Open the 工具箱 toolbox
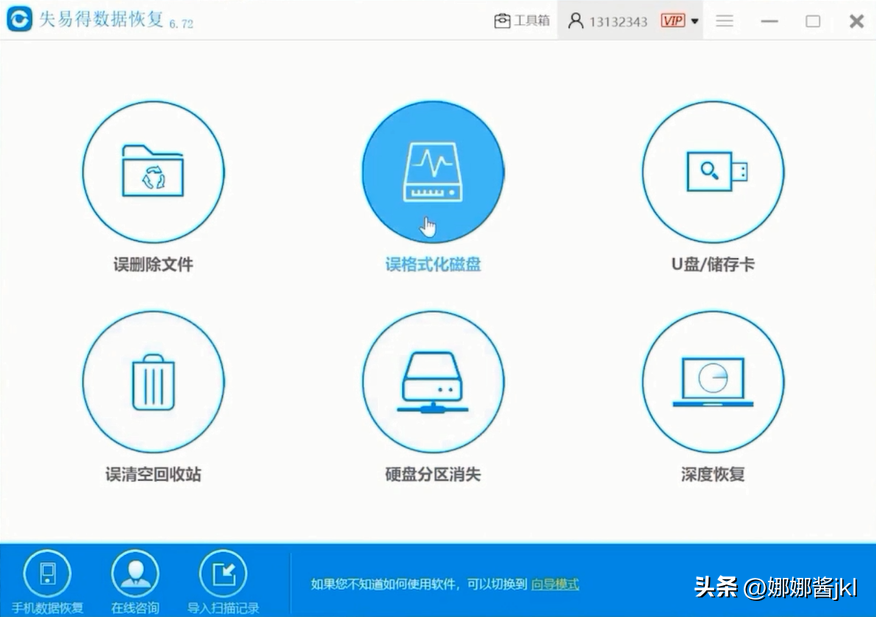 point(522,21)
